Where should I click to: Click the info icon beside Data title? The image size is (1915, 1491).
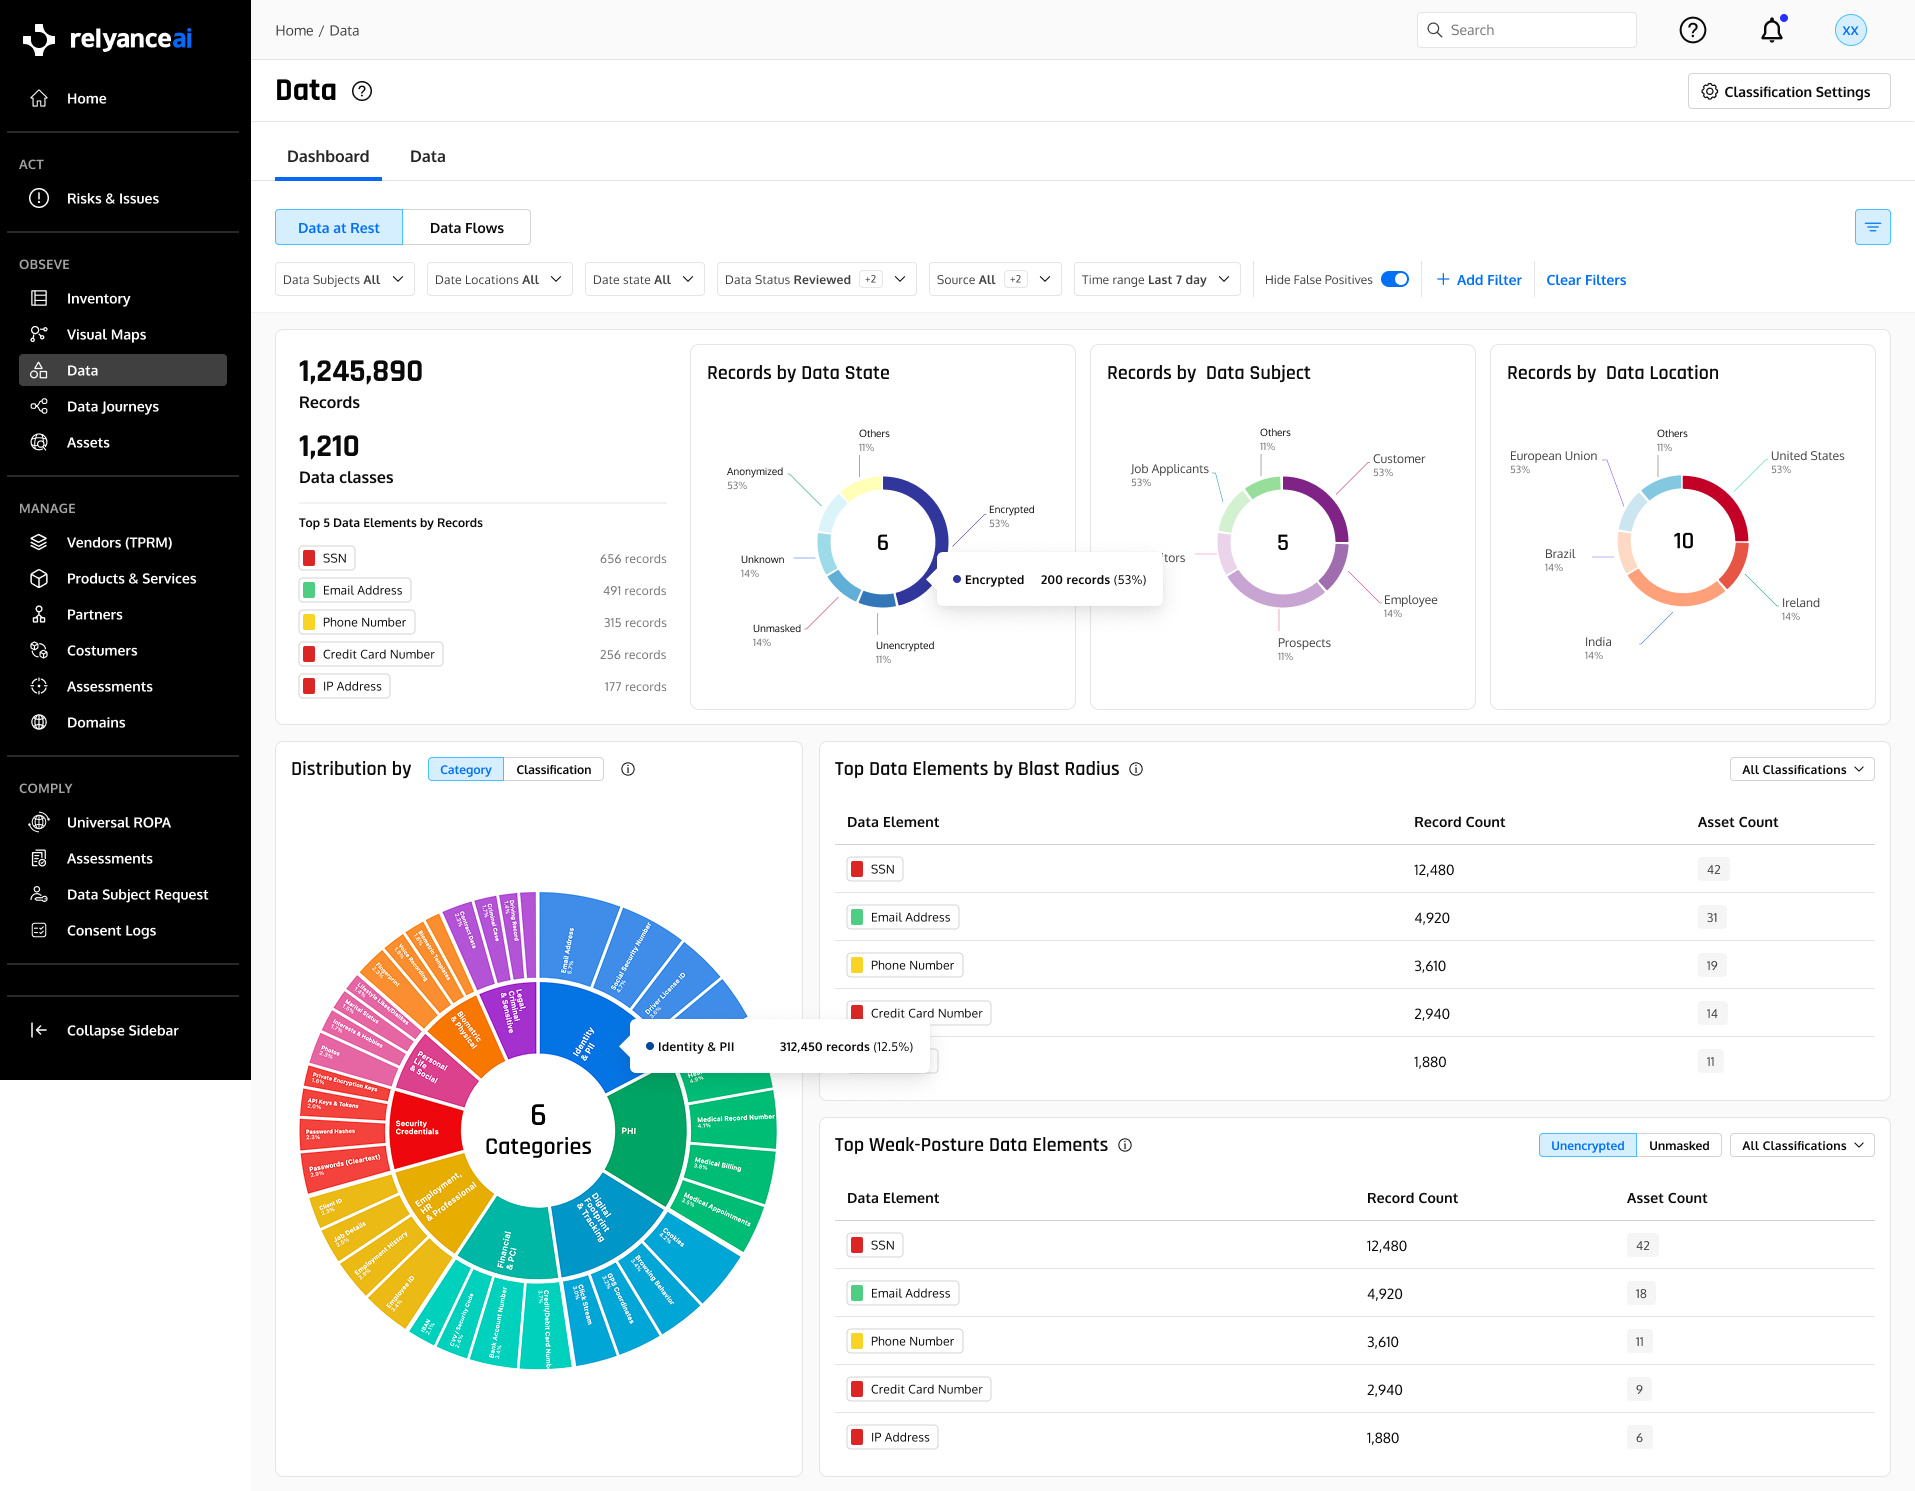coord(362,91)
